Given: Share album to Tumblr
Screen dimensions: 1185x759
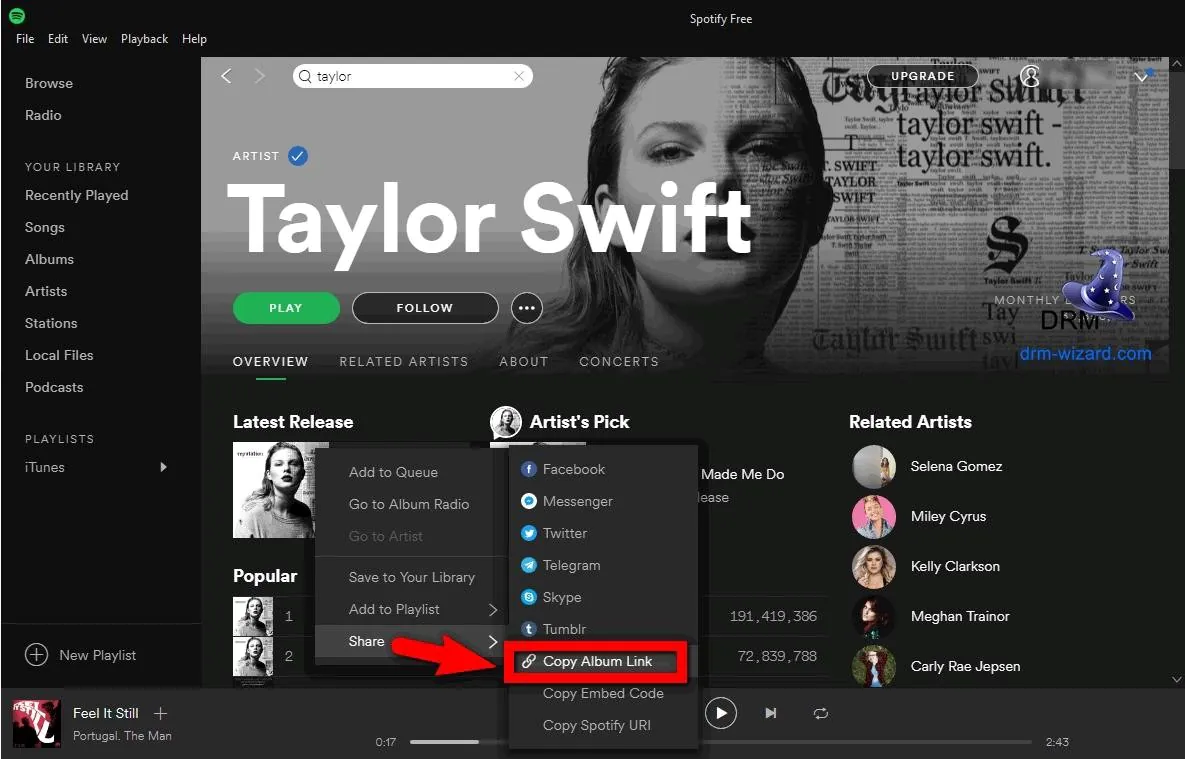Looking at the screenshot, I should tap(553, 629).
